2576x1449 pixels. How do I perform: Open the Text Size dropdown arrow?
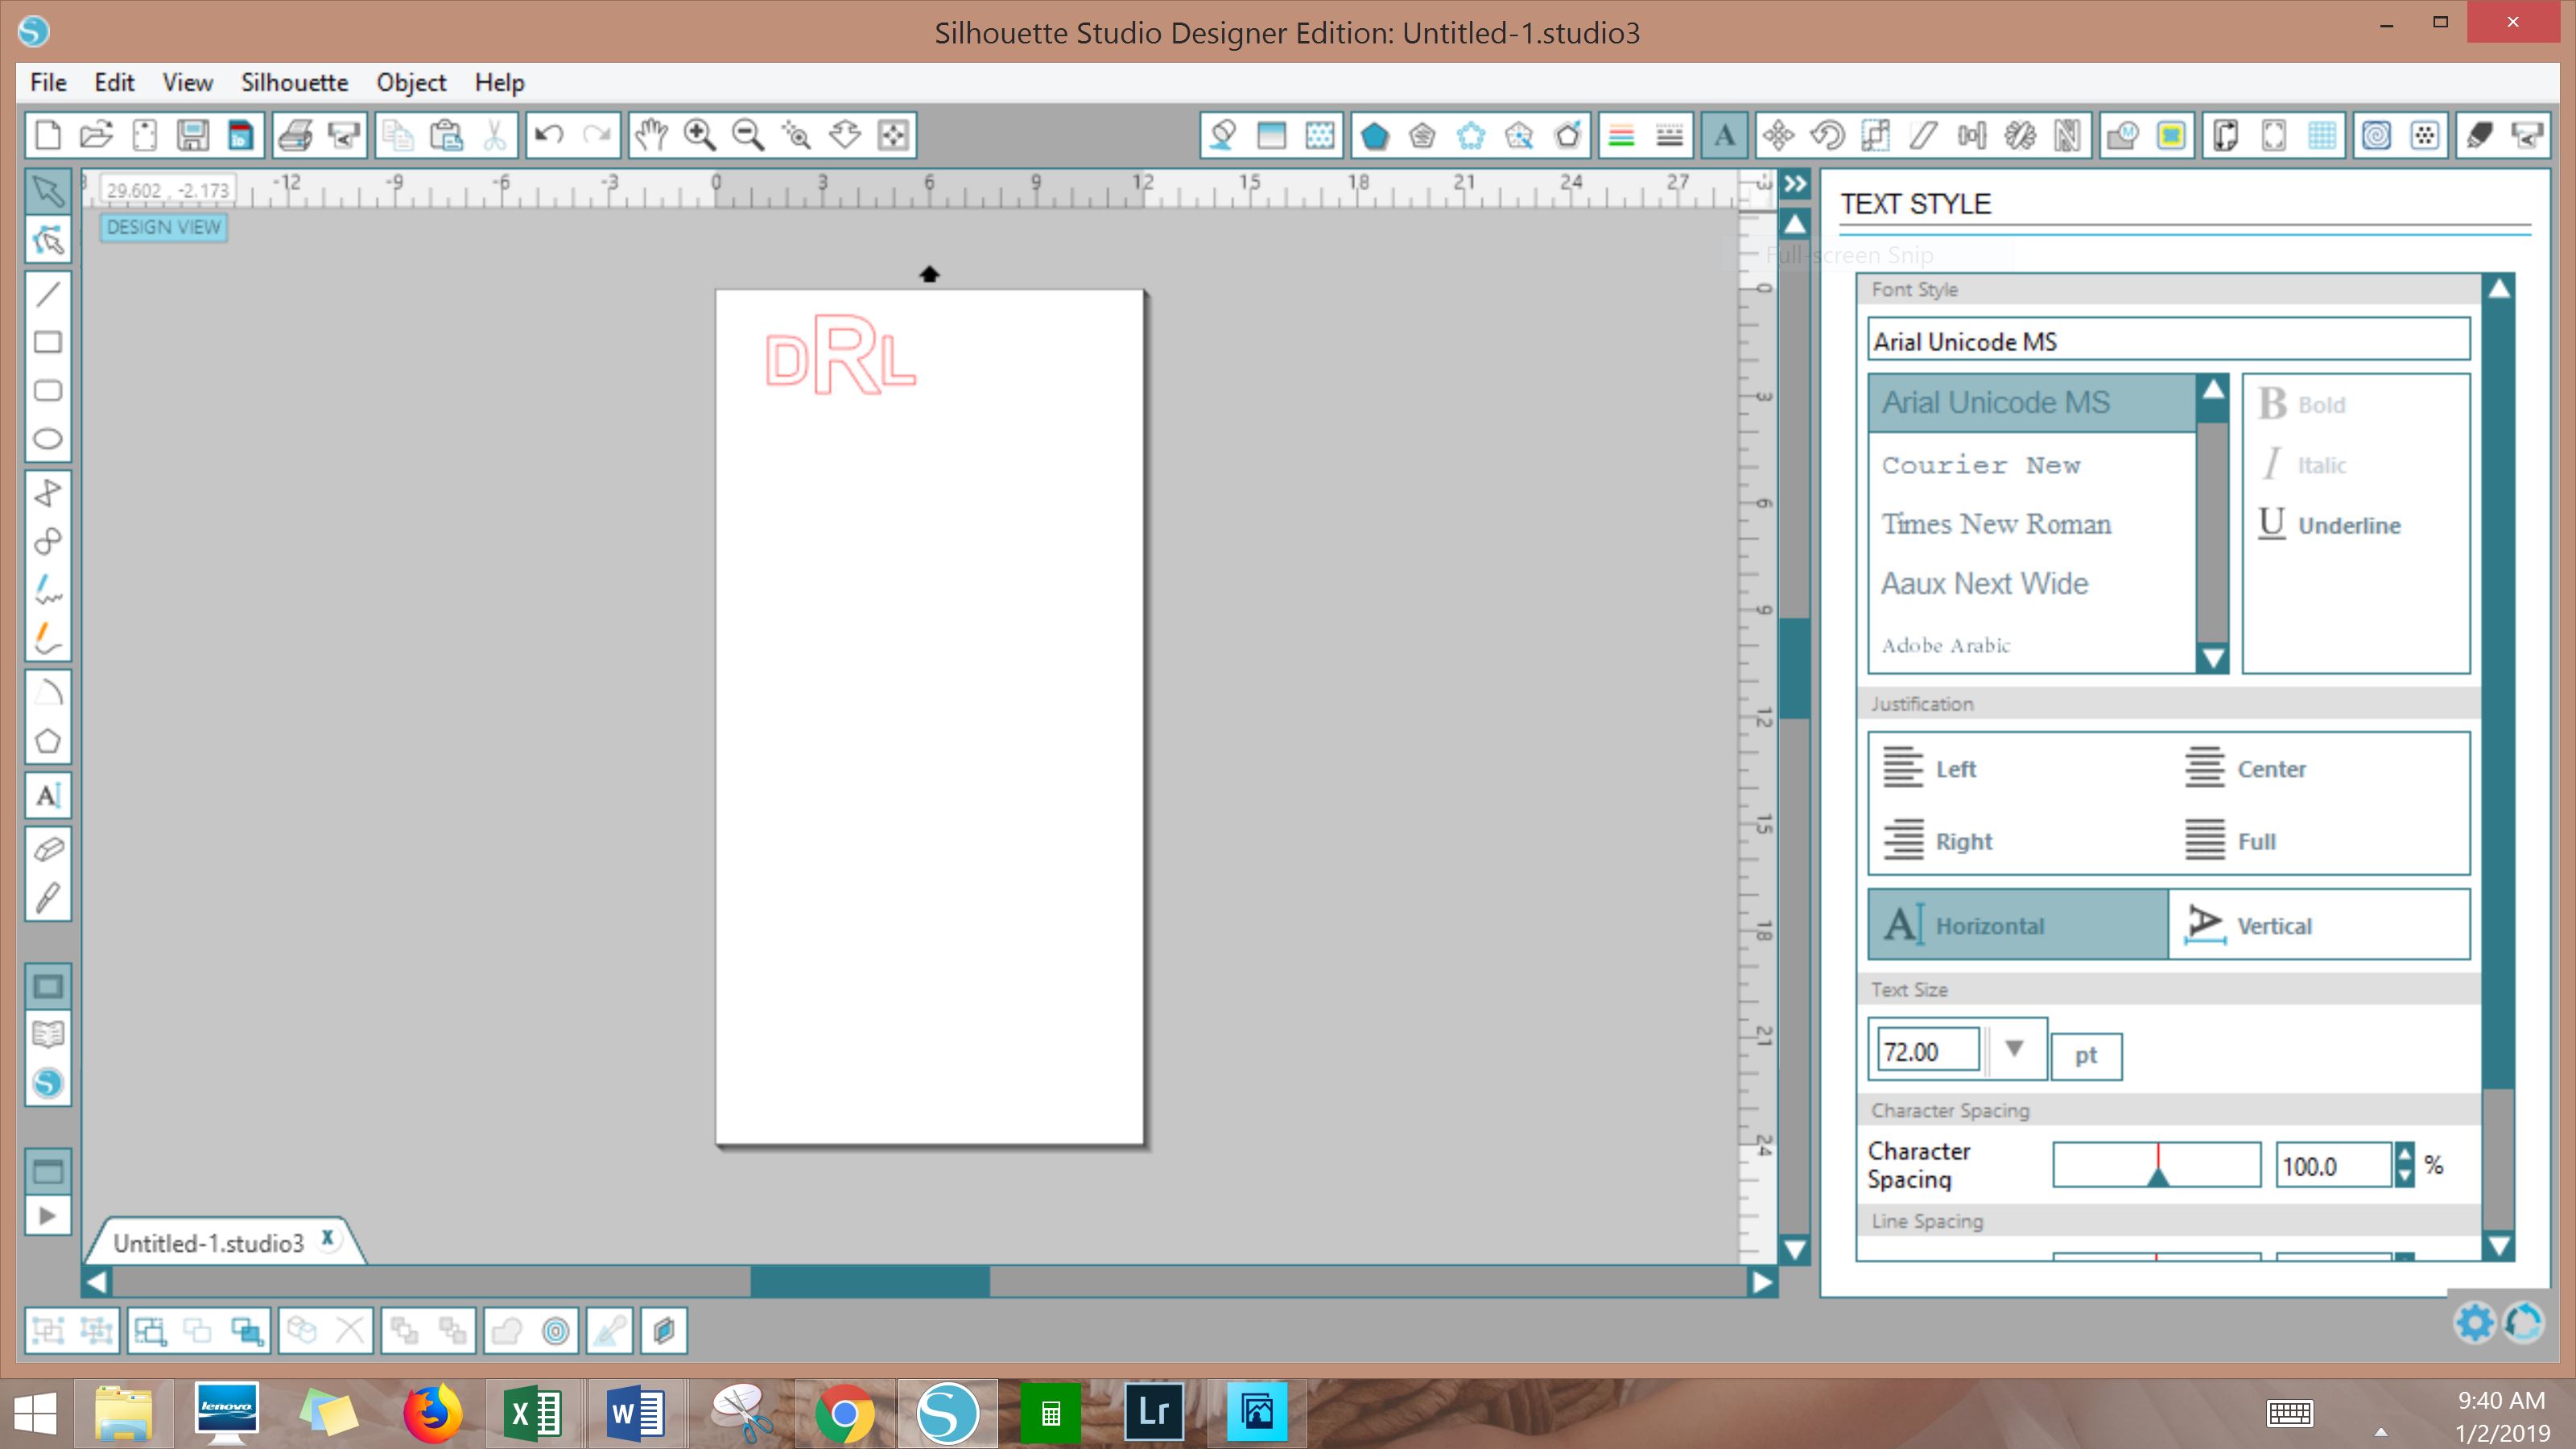[x=2014, y=1049]
